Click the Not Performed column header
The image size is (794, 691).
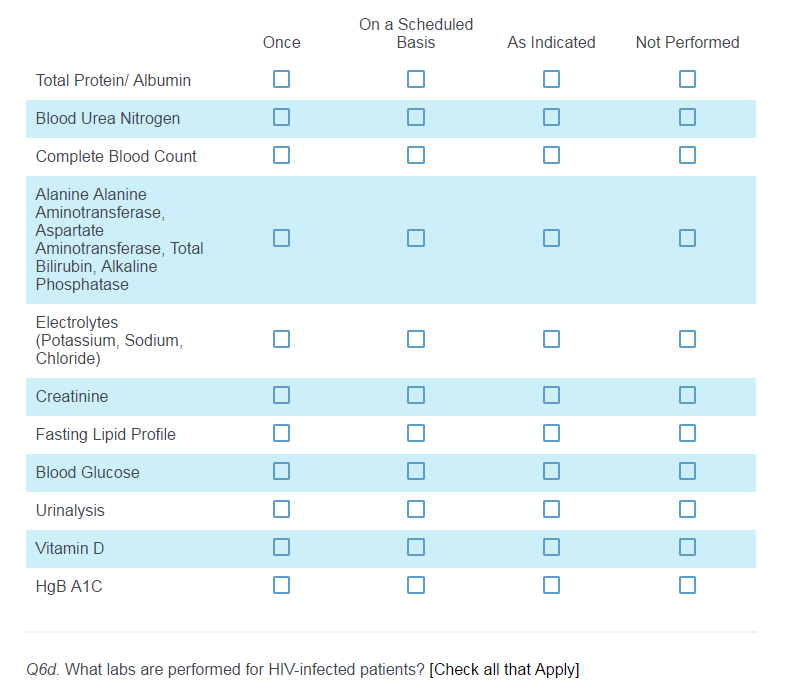(687, 42)
